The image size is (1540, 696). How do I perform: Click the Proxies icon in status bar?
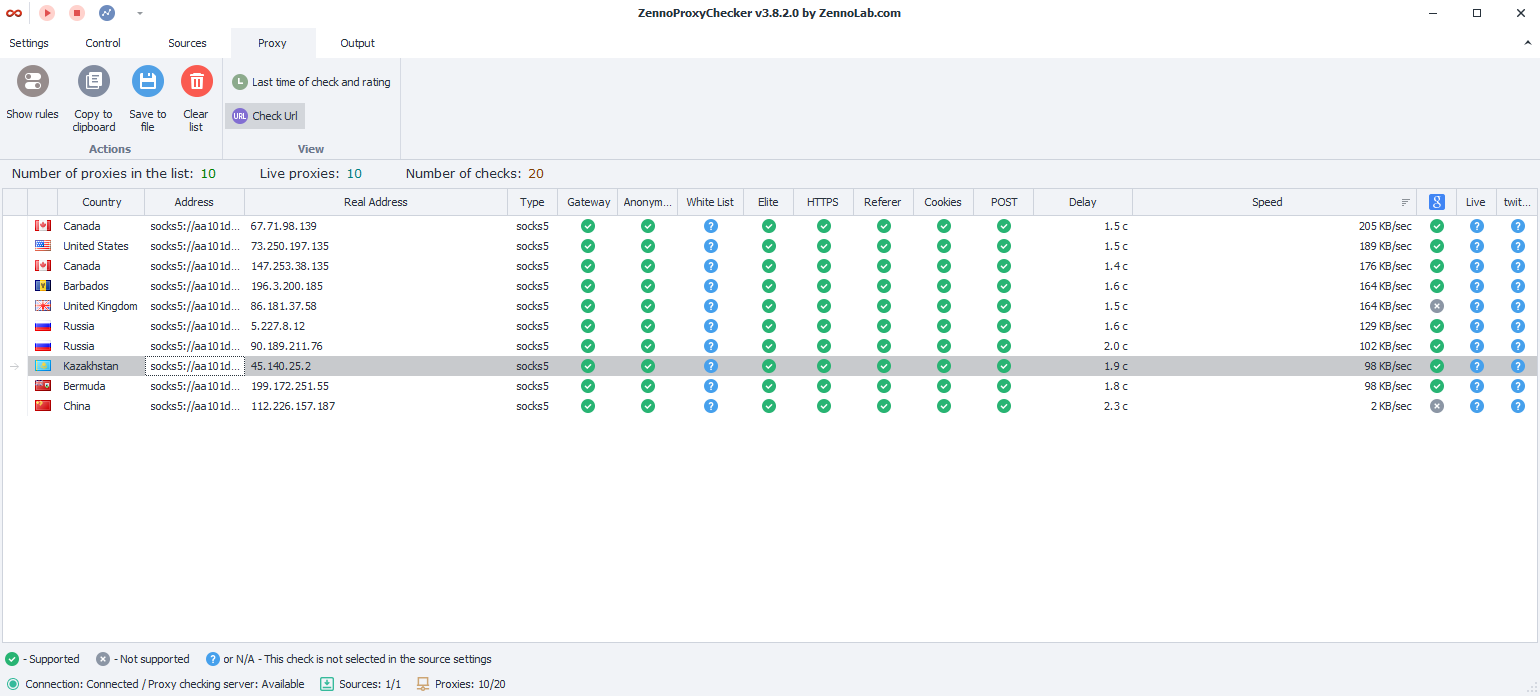(x=423, y=684)
